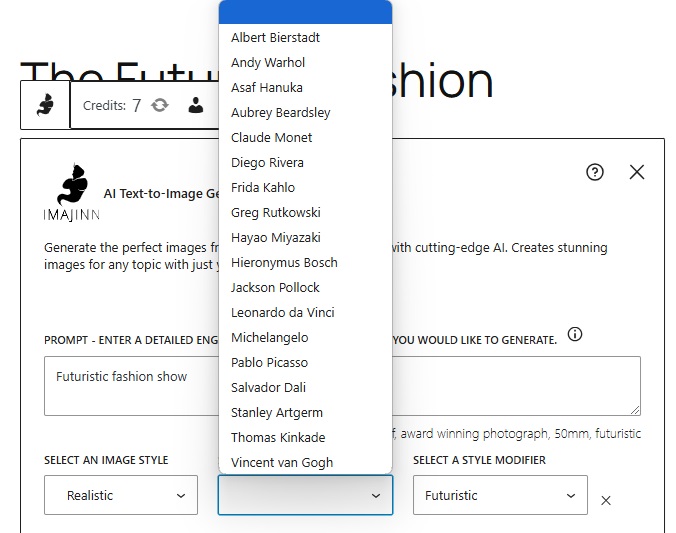Refresh credits with the sync icon
This screenshot has height=533, width=676.
[x=160, y=105]
